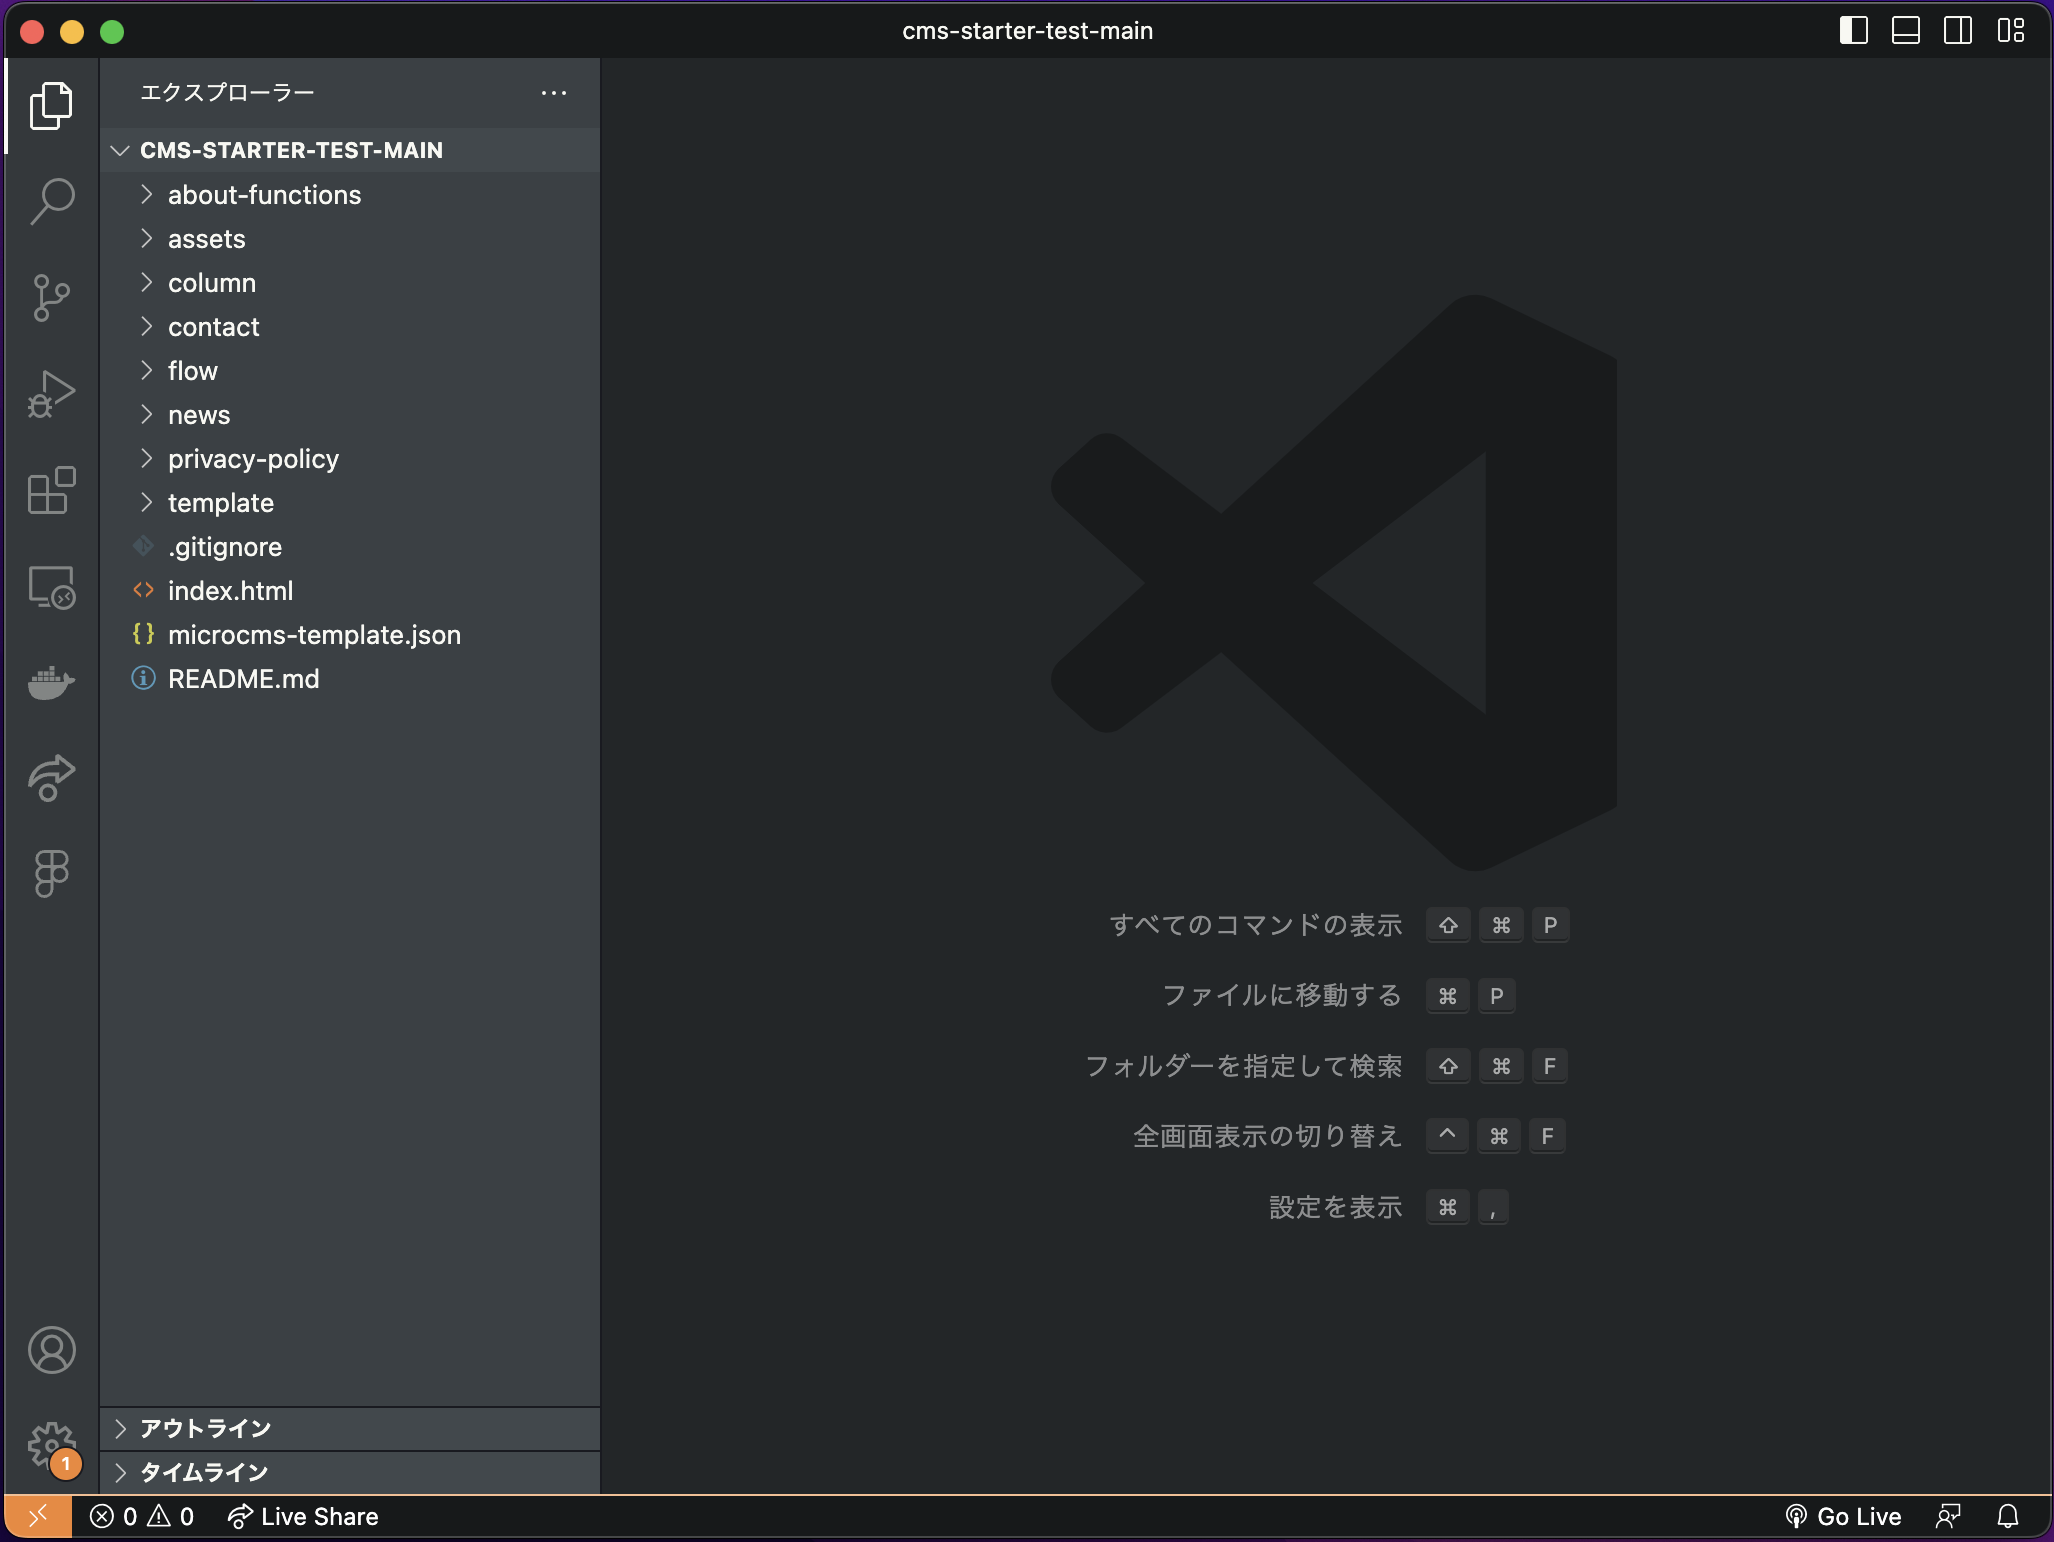Customize layout button in title bar
Screen dimensions: 2054x1542
2011,31
